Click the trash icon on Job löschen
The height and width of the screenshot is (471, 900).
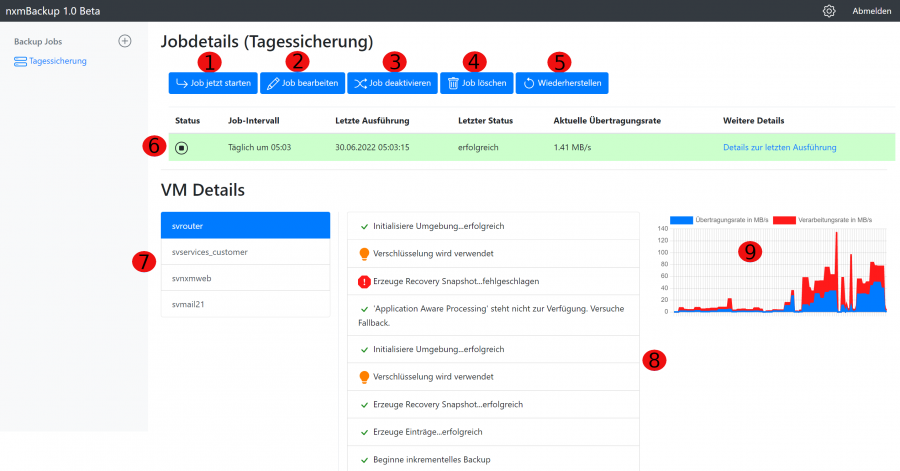click(x=453, y=83)
